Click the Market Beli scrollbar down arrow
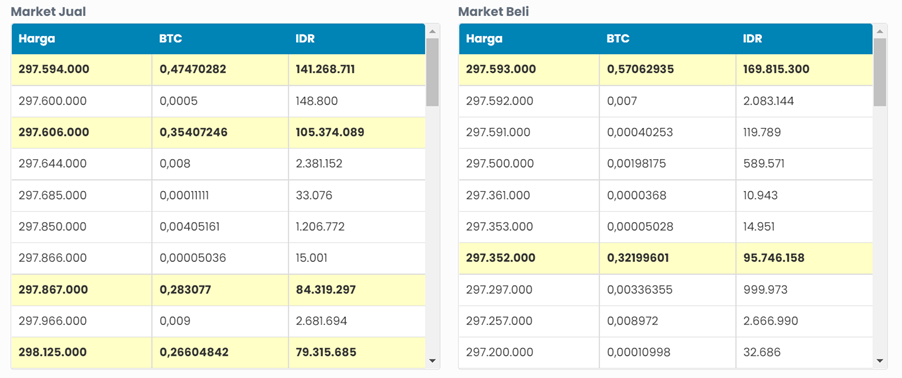 tap(880, 361)
